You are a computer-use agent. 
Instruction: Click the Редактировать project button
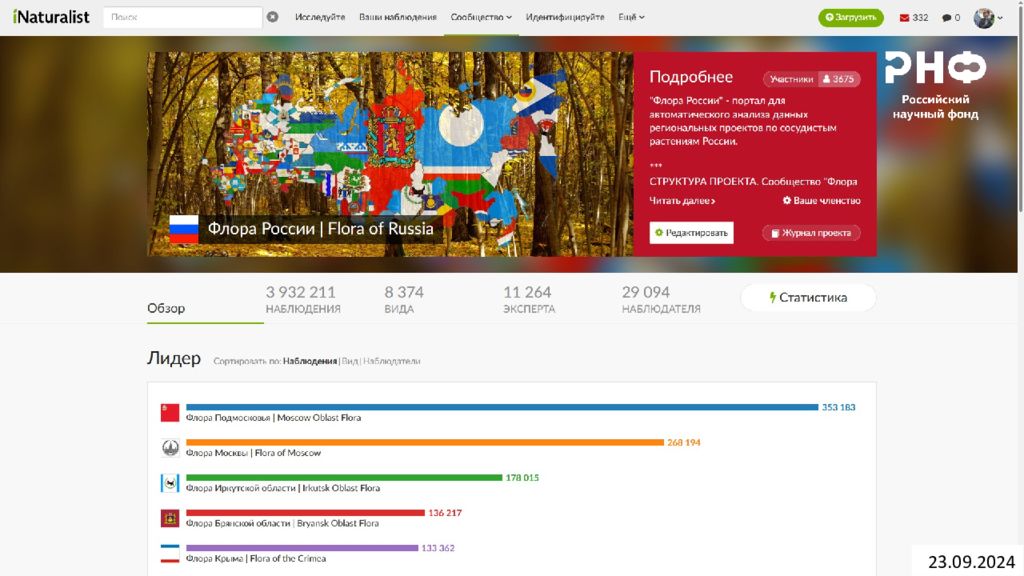[691, 232]
